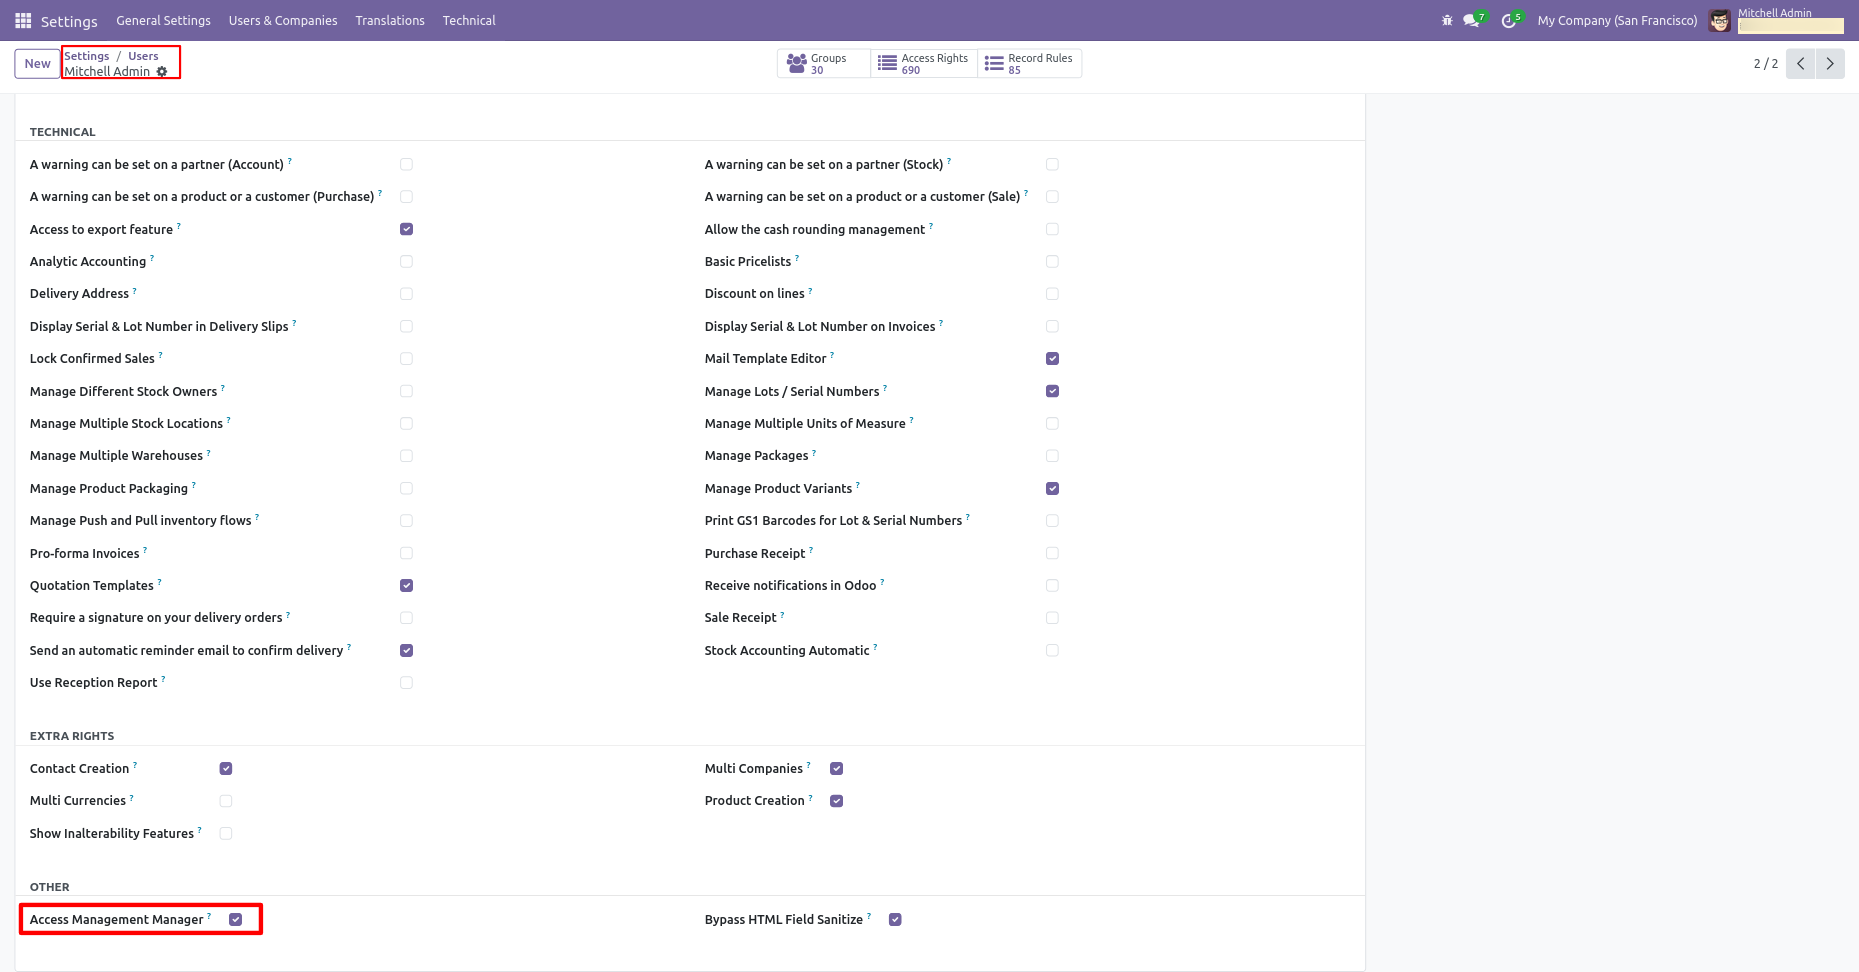Screen dimensions: 1859x972
Task: Enable Pro-forma Invoices checkbox
Action: coord(406,553)
